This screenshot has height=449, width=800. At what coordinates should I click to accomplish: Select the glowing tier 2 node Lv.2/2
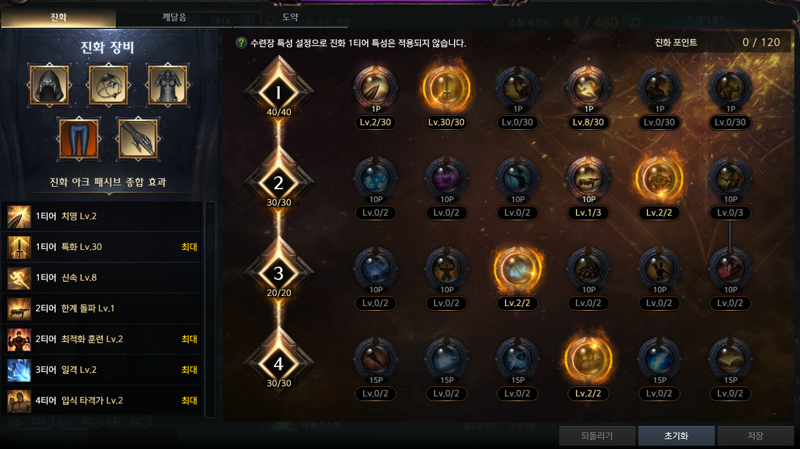659,178
